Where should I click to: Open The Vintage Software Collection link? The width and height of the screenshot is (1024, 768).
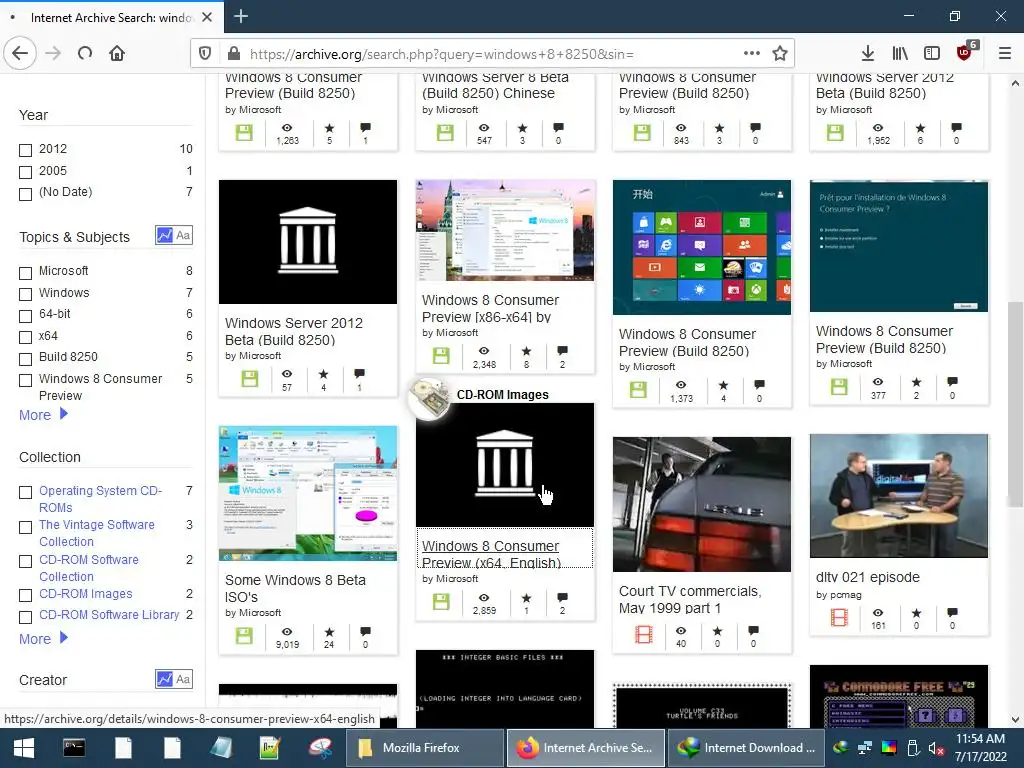(x=97, y=533)
